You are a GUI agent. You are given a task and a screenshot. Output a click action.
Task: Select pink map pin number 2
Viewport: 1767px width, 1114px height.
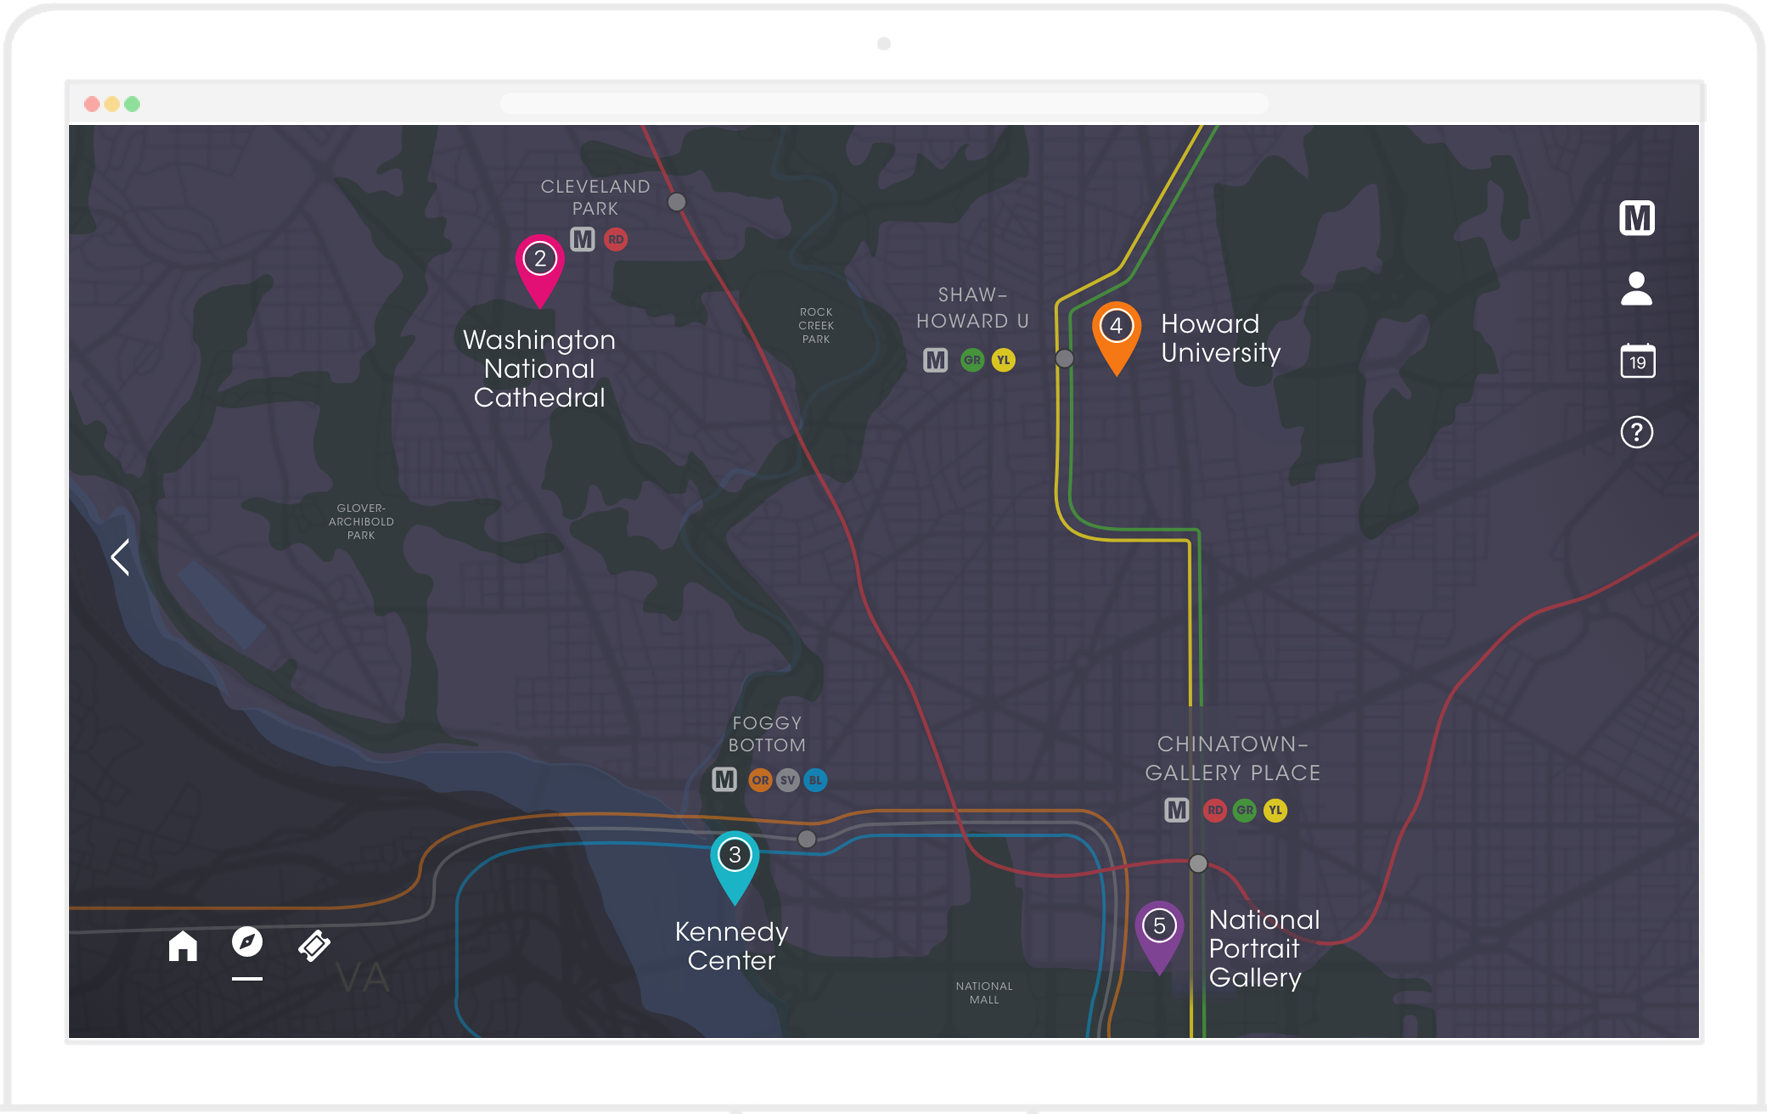point(540,271)
